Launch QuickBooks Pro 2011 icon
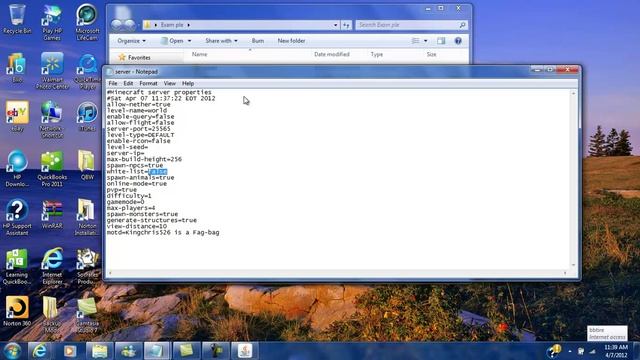Screen dimensions: 640x360 (52, 169)
